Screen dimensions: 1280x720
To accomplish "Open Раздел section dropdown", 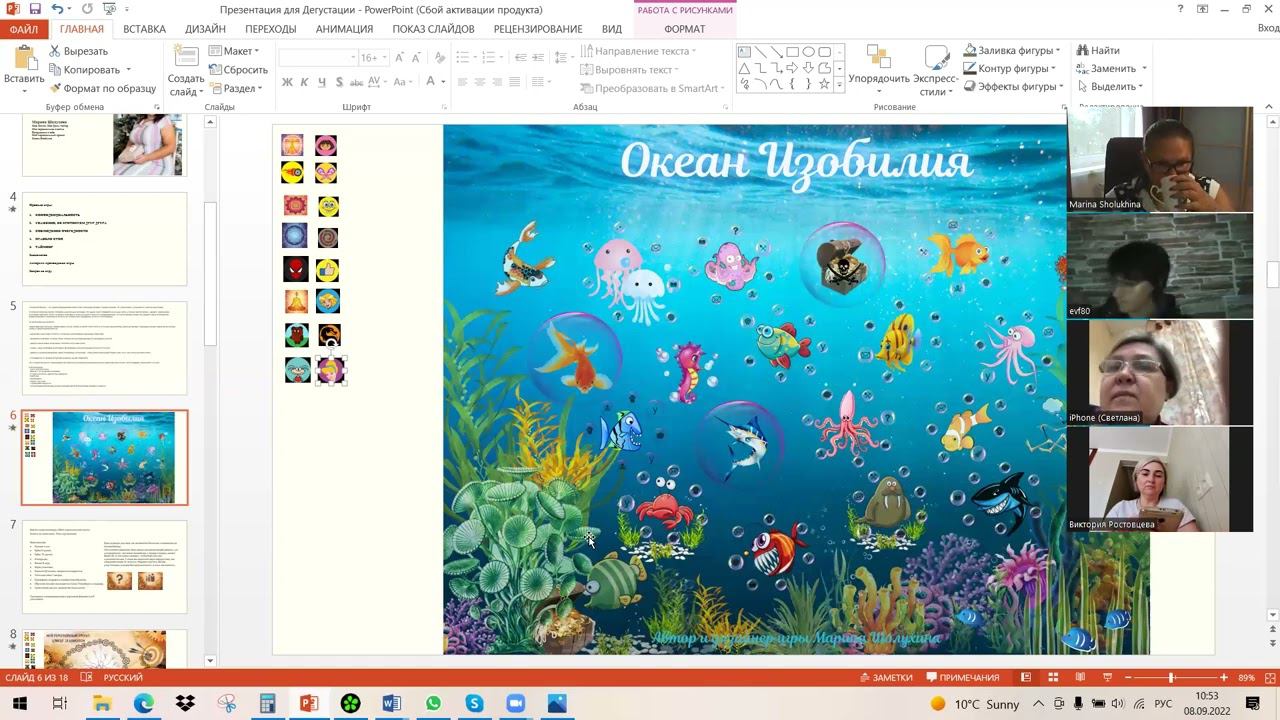I will (236, 88).
